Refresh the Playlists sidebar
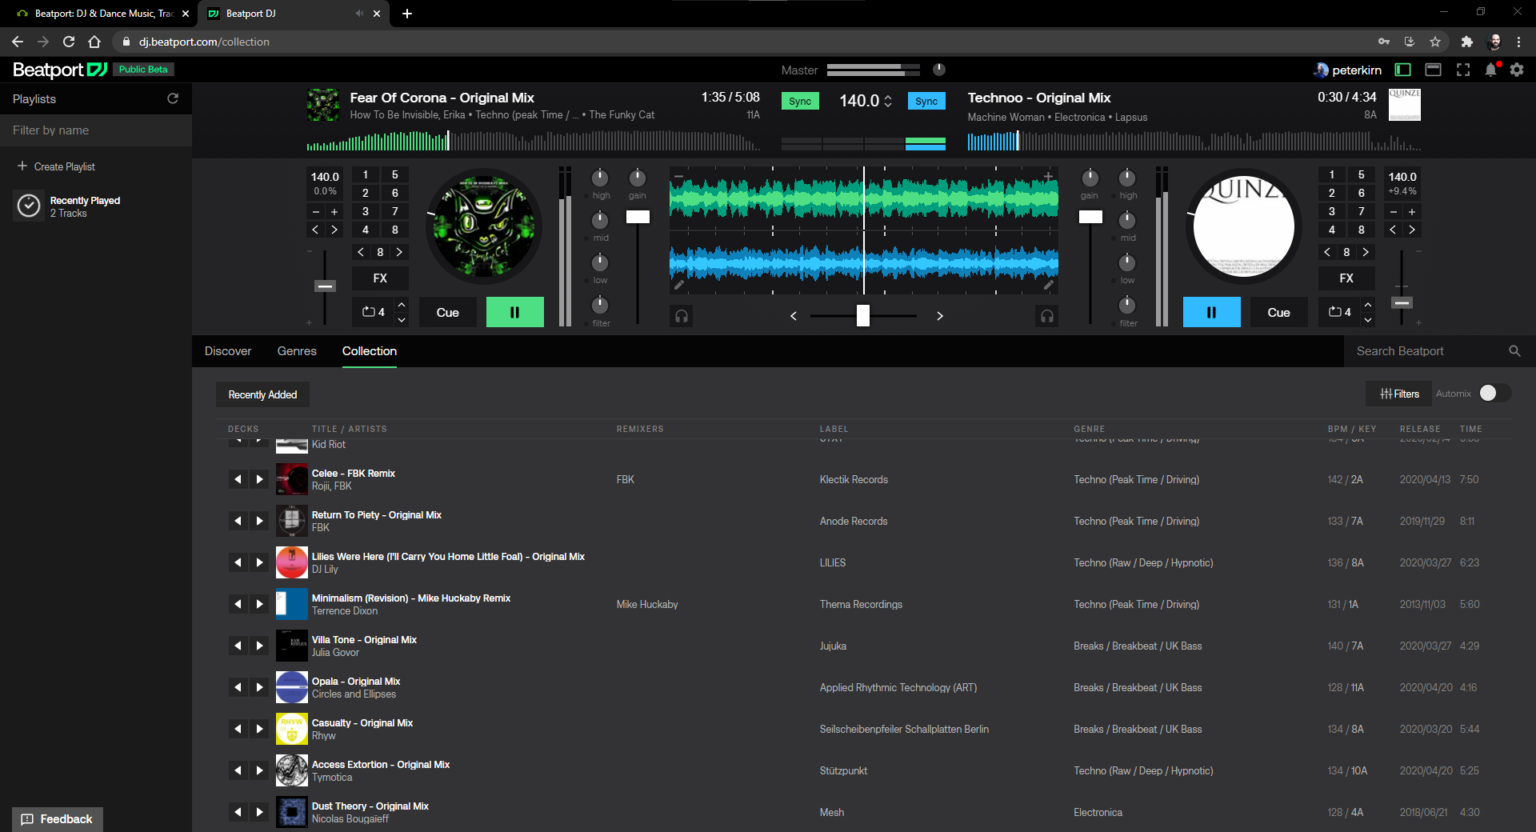Screen dimensions: 1536x832 click(172, 98)
